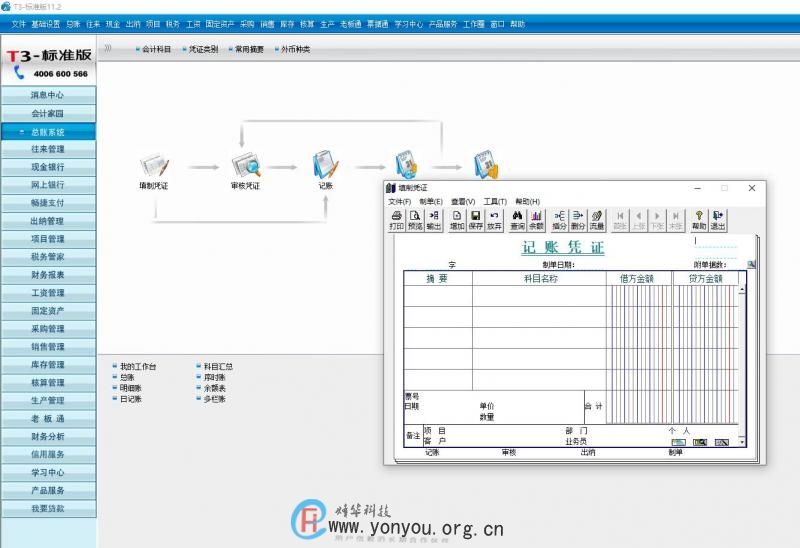Click first row under 摘要 column

[x=438, y=296]
